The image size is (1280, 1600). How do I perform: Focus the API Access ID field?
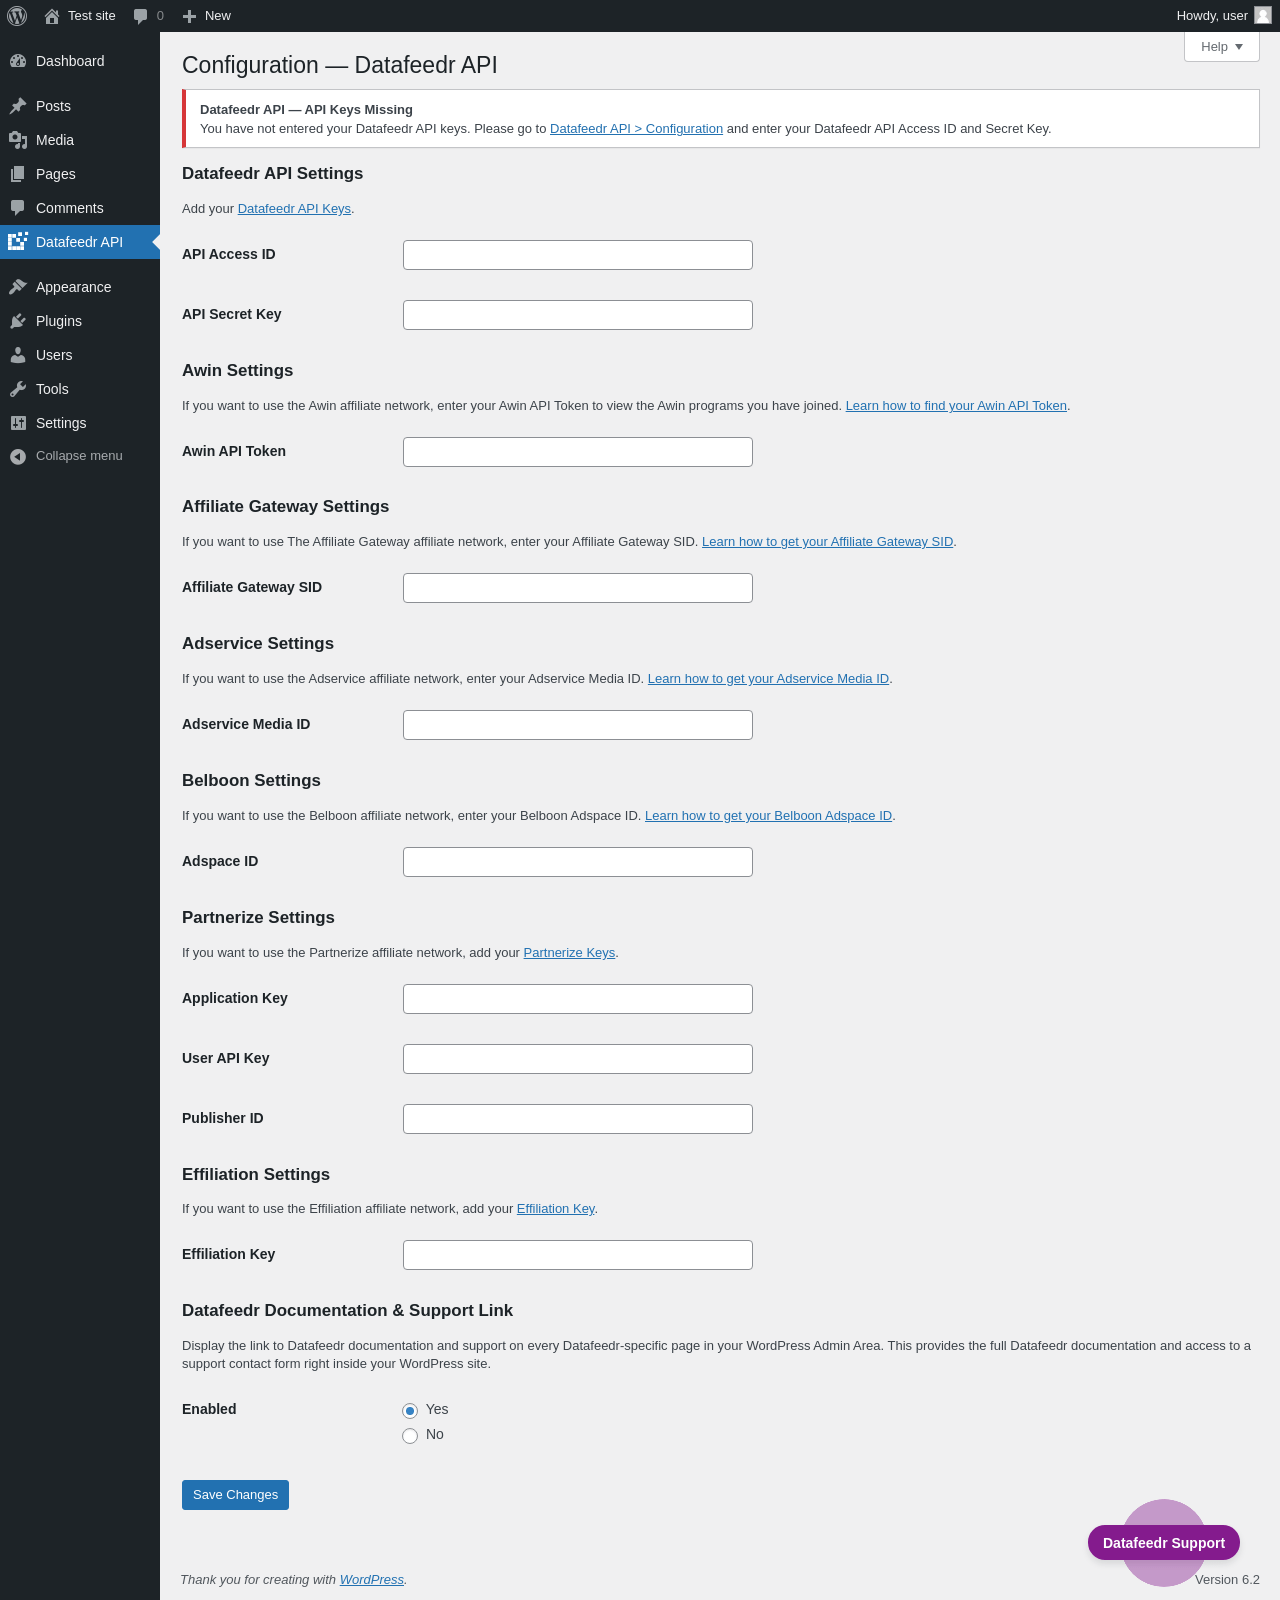click(578, 255)
